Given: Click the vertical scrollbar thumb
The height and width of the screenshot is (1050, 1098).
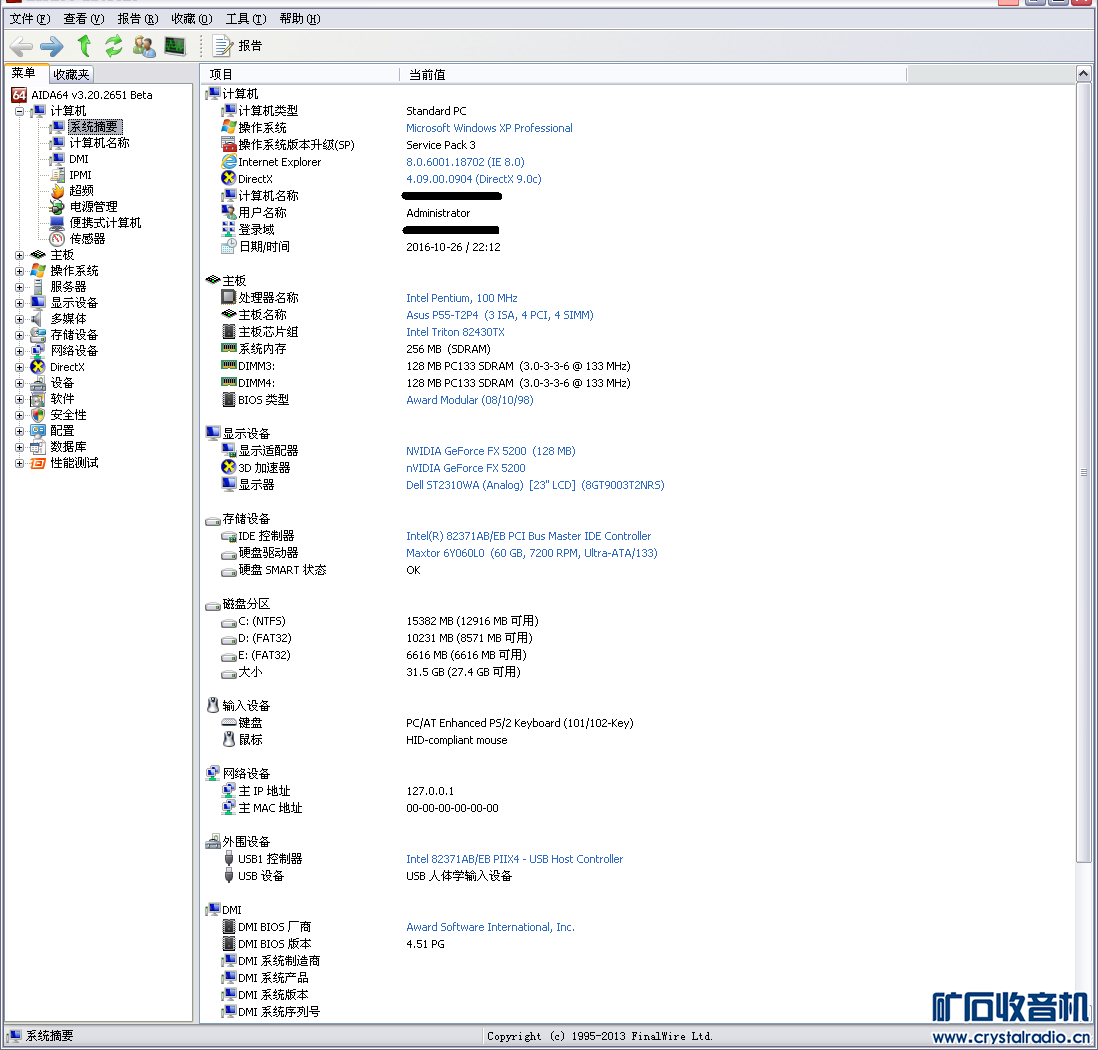Looking at the screenshot, I should pos(1083,473).
